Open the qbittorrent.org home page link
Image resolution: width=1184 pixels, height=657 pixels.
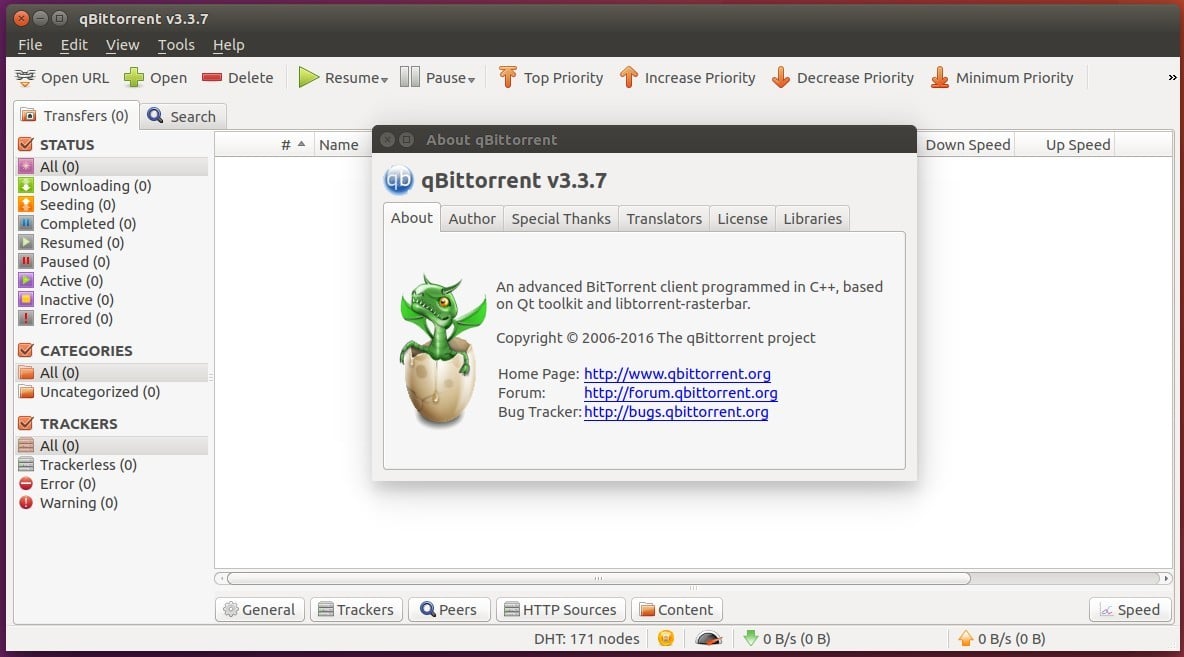pos(677,374)
